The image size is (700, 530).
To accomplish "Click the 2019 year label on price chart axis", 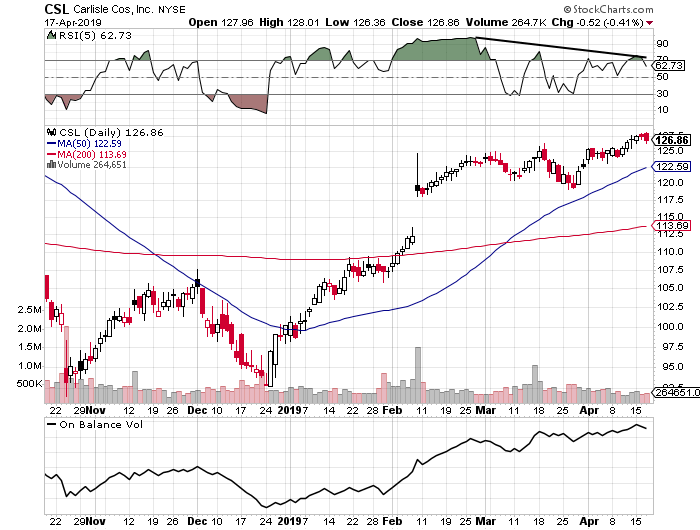I will click(x=290, y=410).
